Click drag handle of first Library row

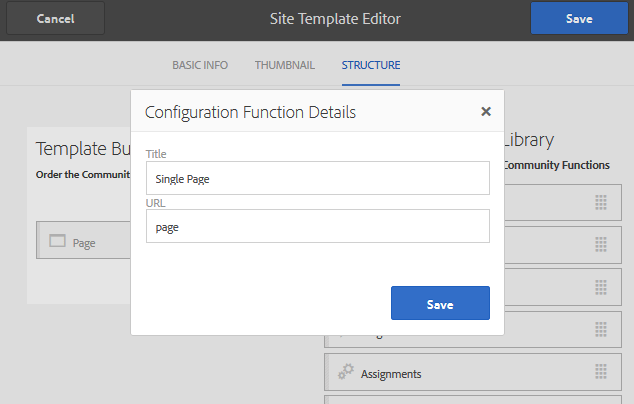(601, 201)
